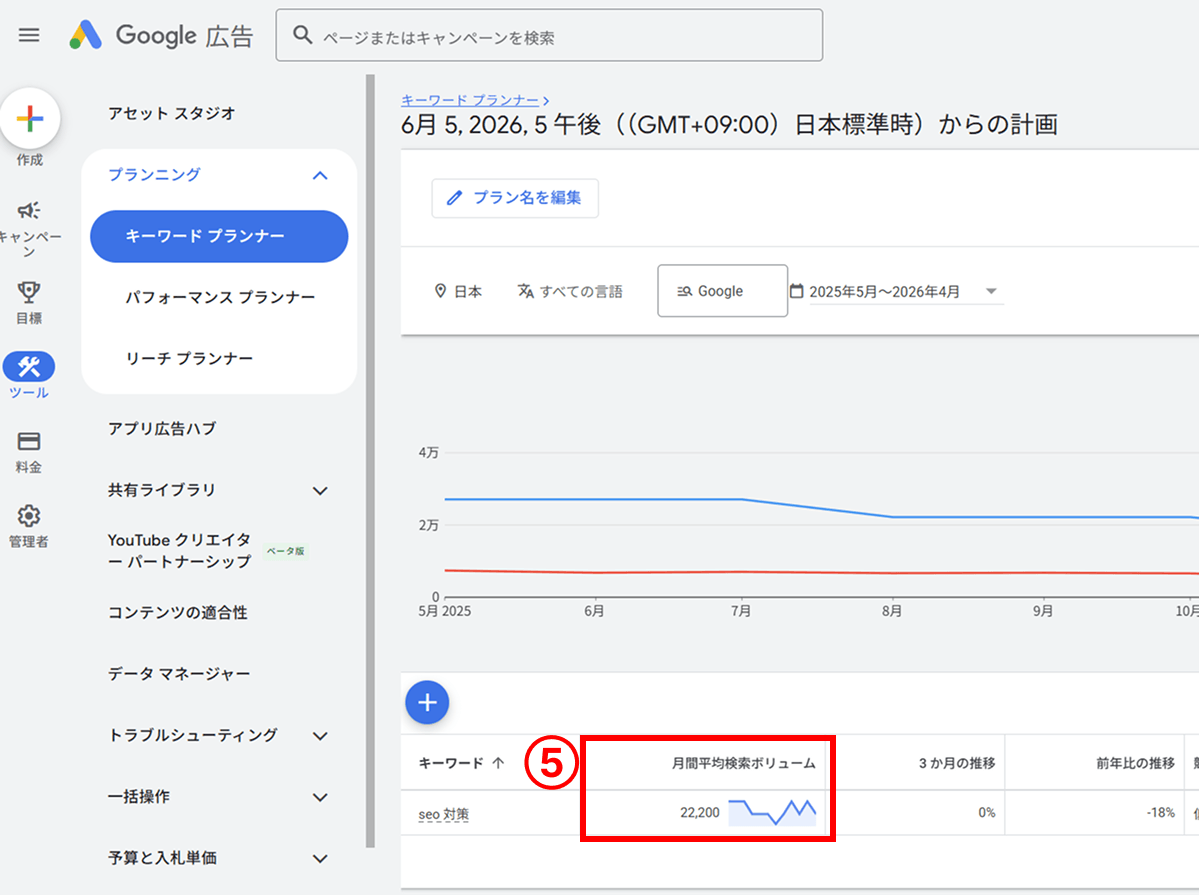Image resolution: width=1199 pixels, height=895 pixels.
Task: Click the date range dropdown arrow
Action: coord(991,291)
